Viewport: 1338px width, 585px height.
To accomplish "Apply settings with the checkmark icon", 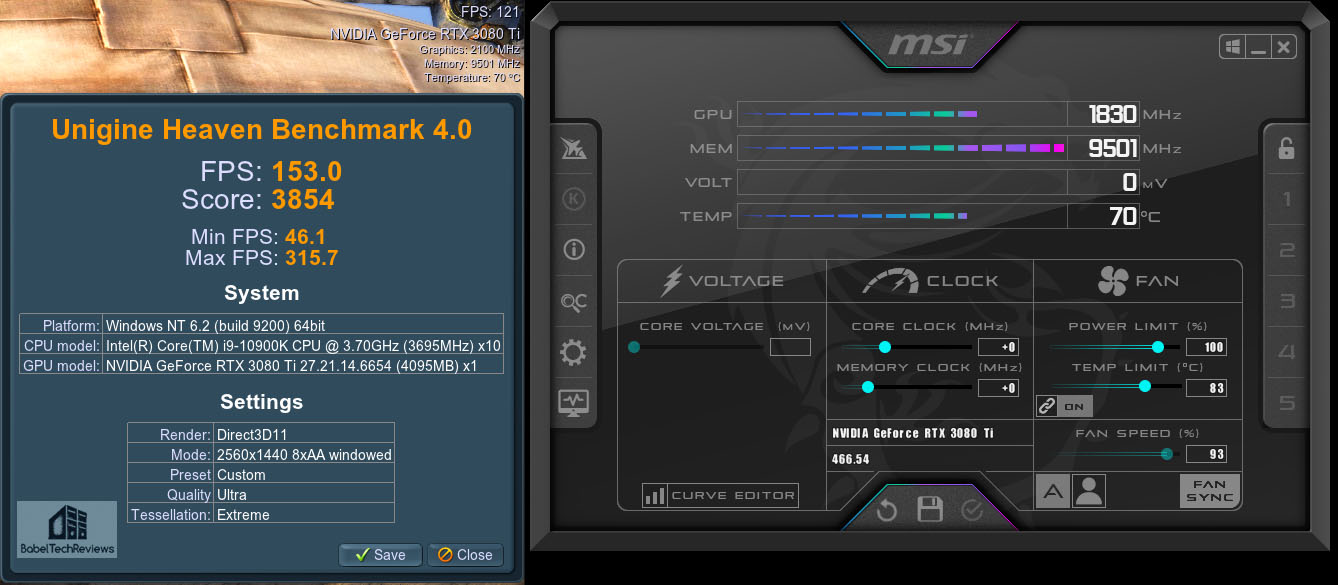I will click(x=972, y=511).
